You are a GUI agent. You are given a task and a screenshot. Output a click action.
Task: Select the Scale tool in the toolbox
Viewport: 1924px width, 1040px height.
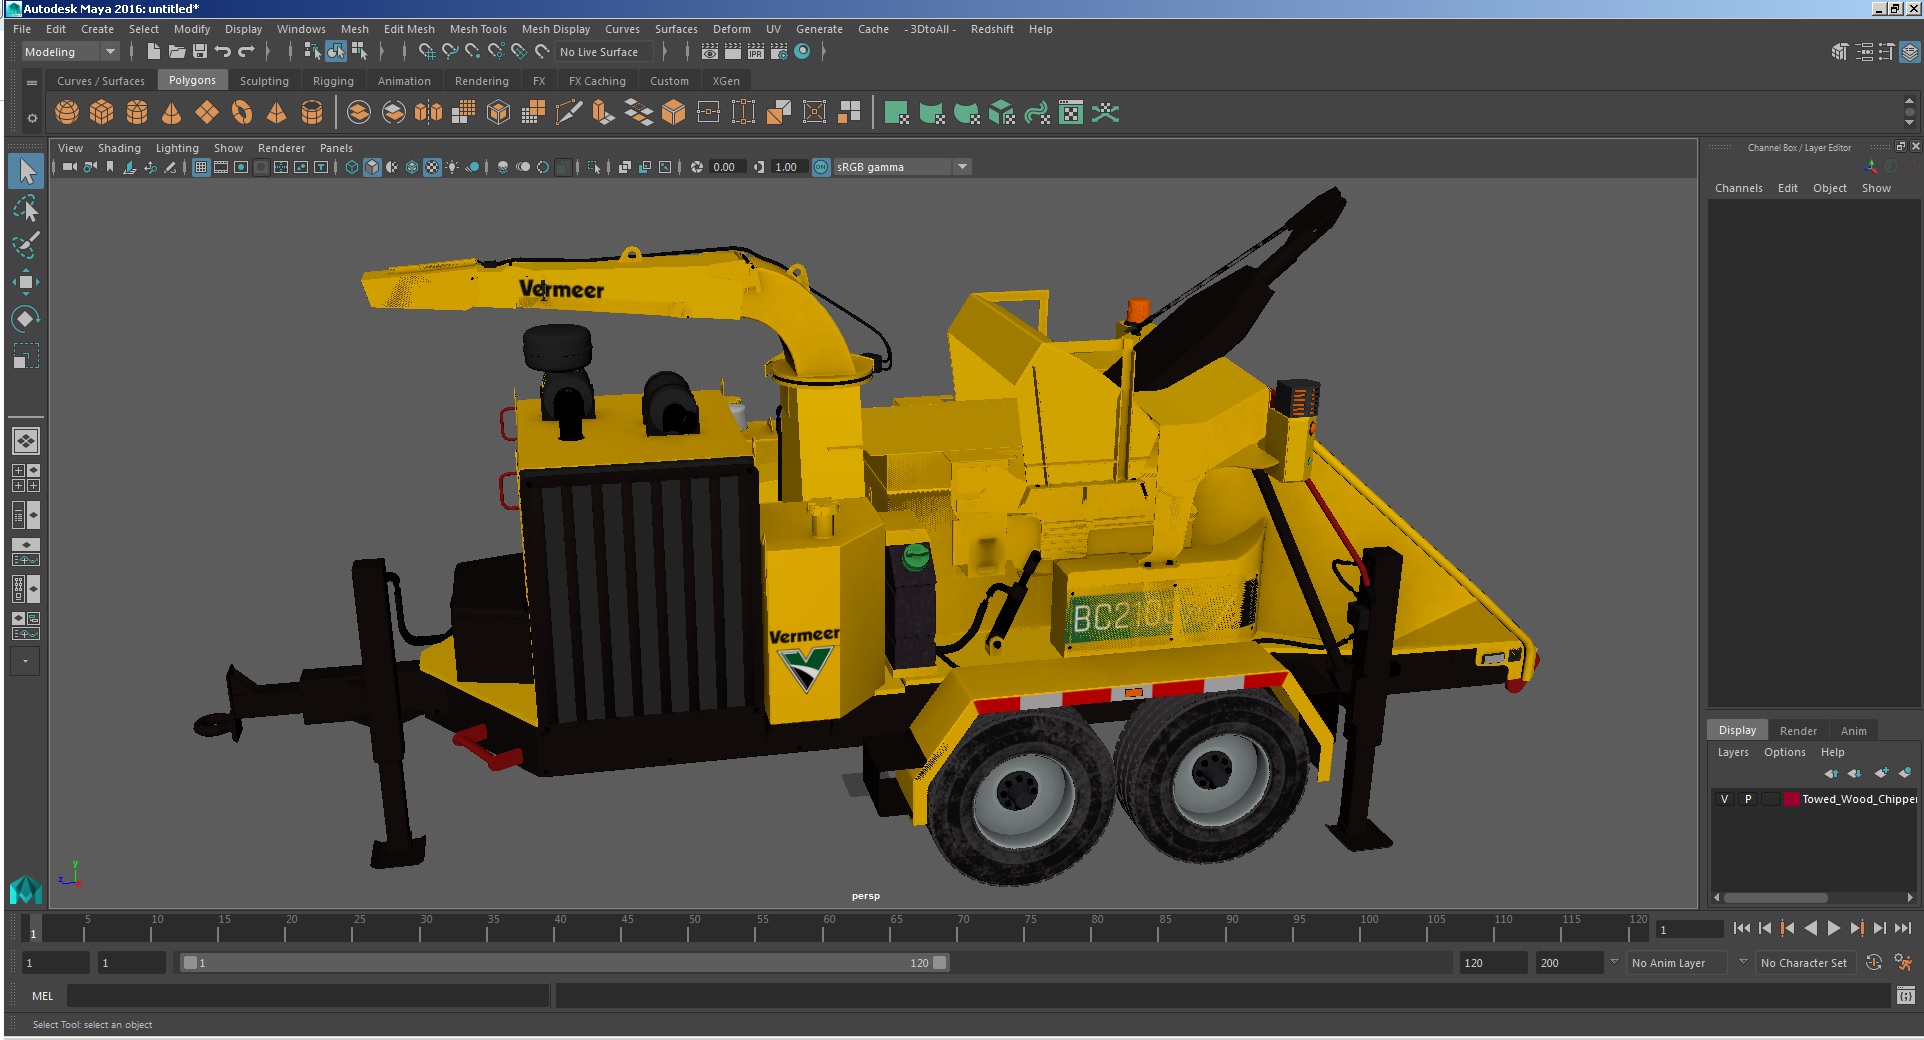[26, 356]
